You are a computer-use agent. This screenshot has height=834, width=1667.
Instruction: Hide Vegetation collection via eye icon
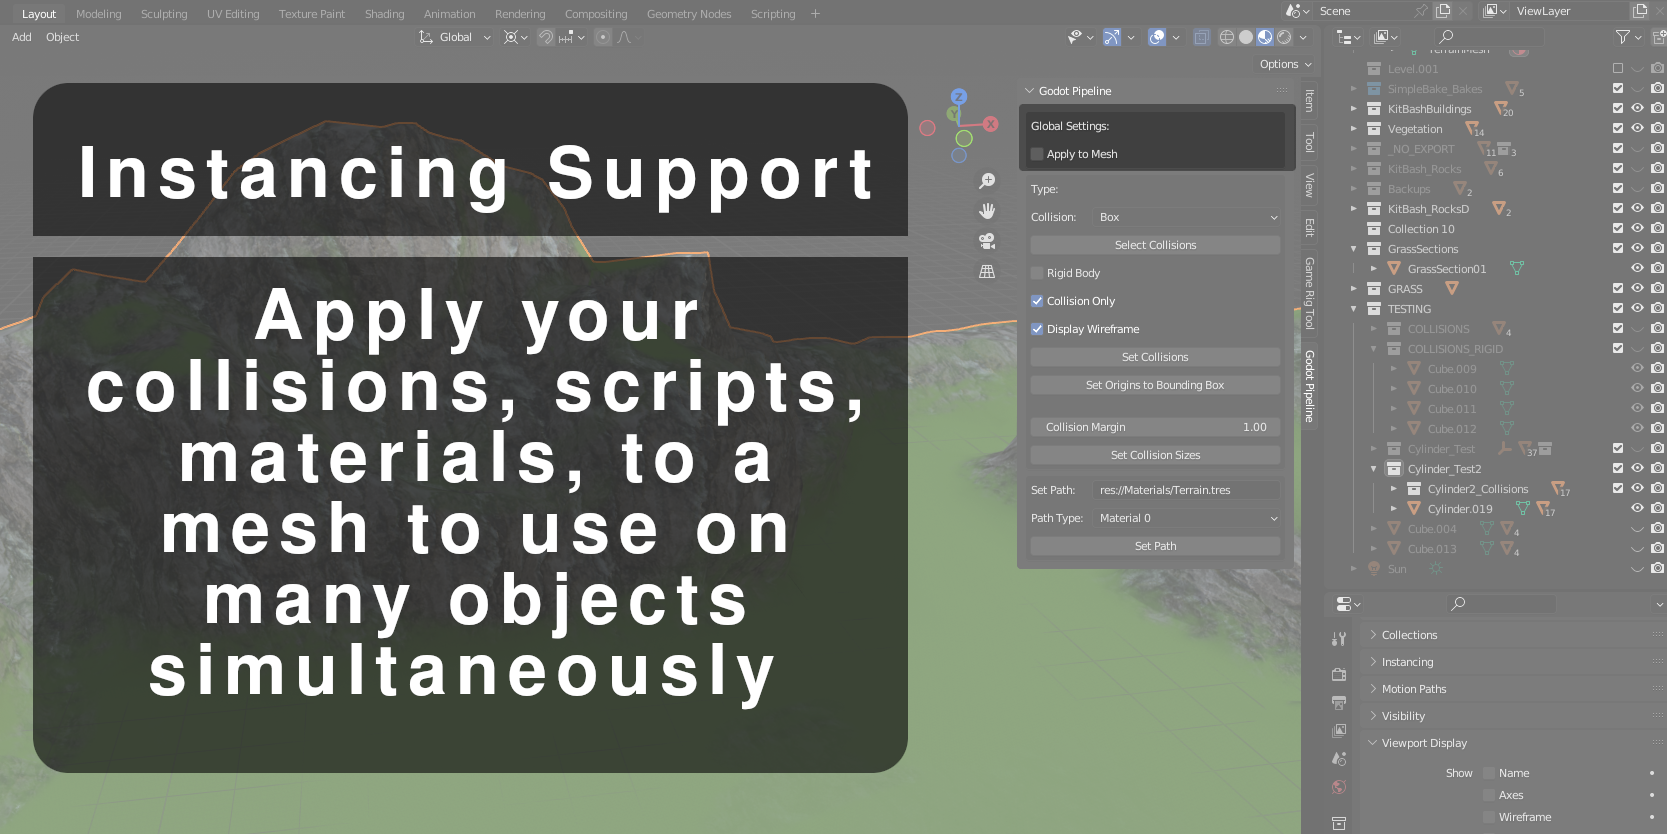[x=1638, y=128]
